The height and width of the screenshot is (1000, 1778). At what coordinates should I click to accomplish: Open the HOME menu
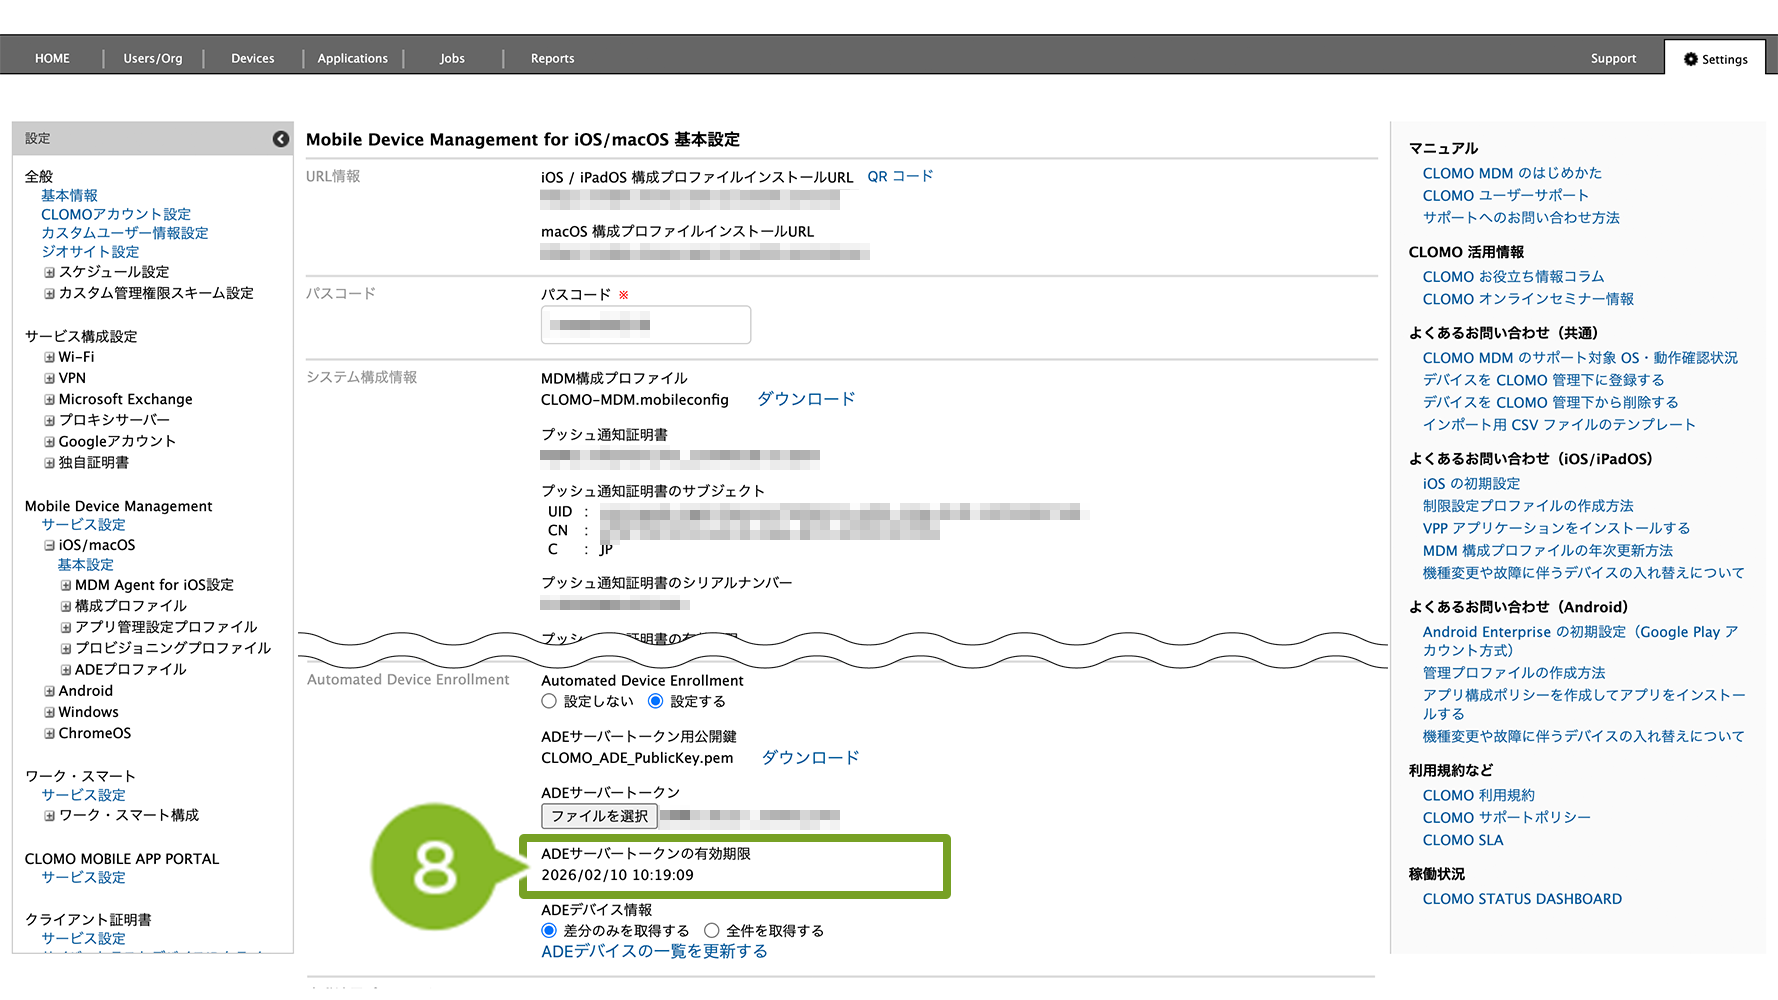52,58
